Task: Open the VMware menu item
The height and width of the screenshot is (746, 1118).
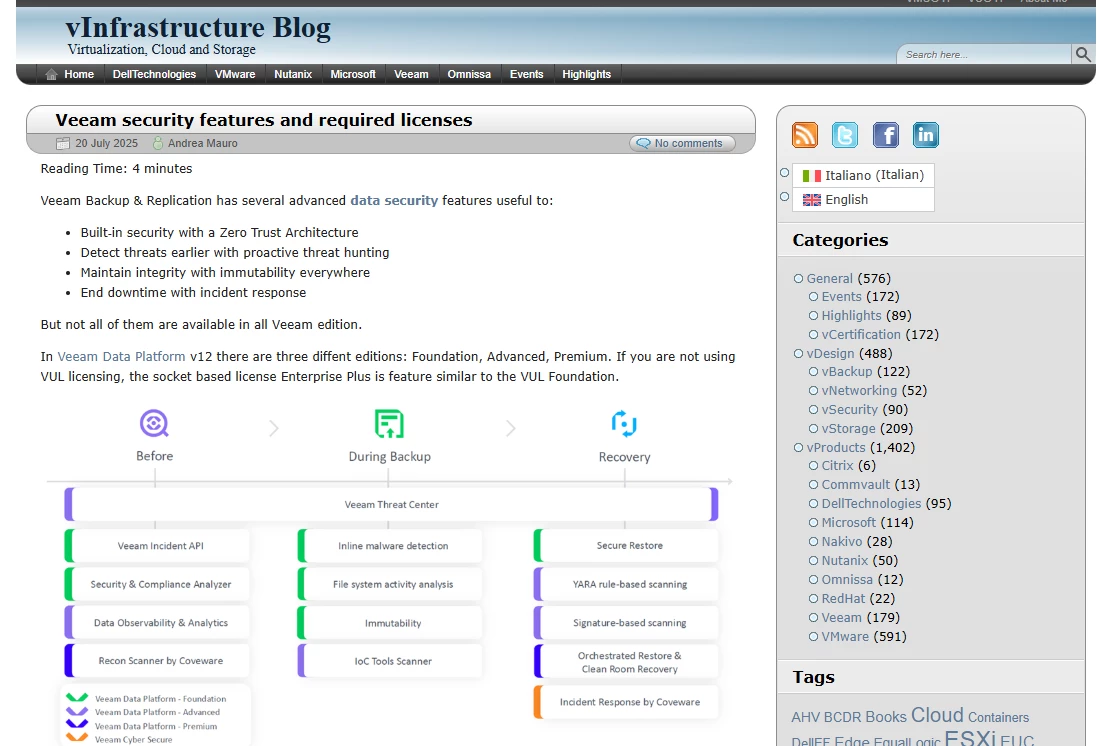Action: point(235,74)
